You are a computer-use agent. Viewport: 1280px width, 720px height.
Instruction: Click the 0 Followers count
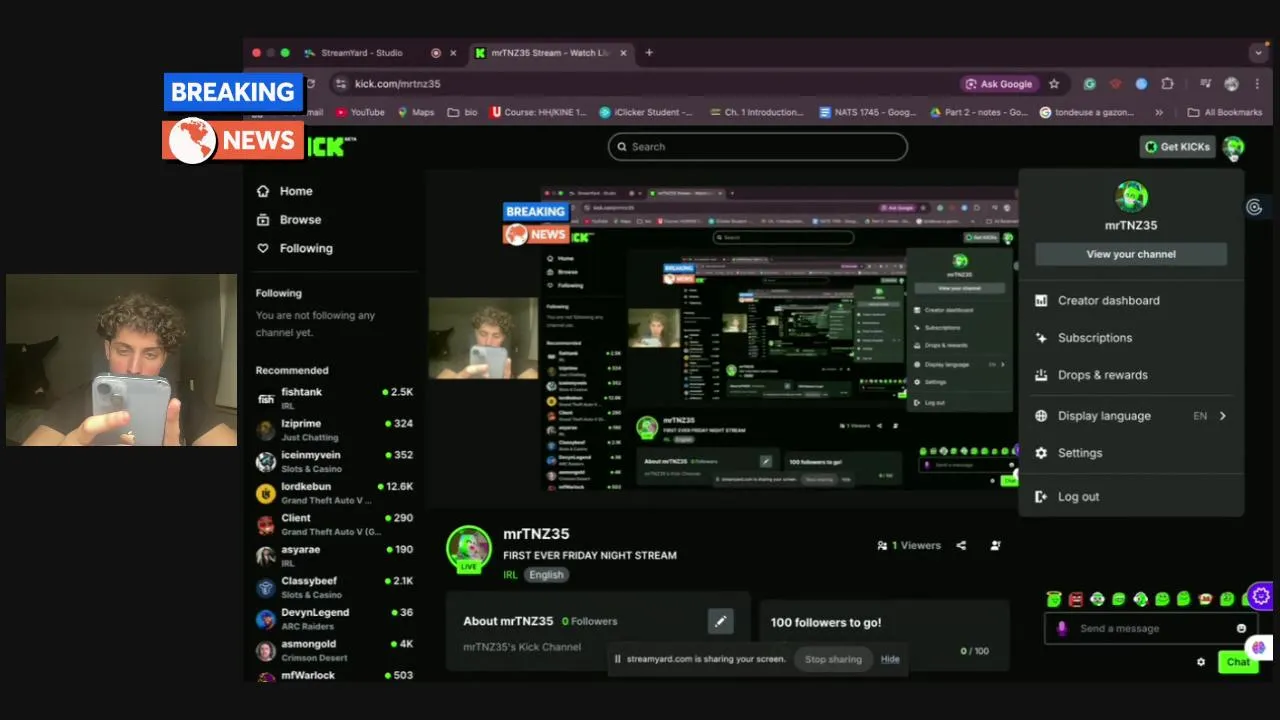tap(589, 622)
